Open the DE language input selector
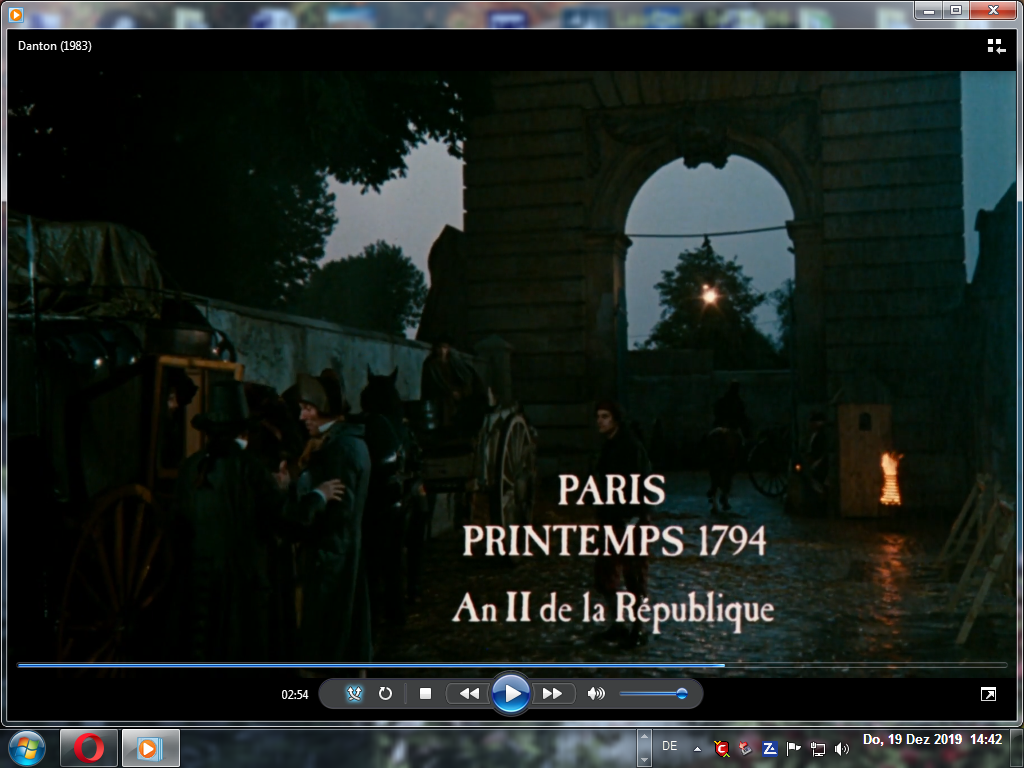 pos(669,746)
